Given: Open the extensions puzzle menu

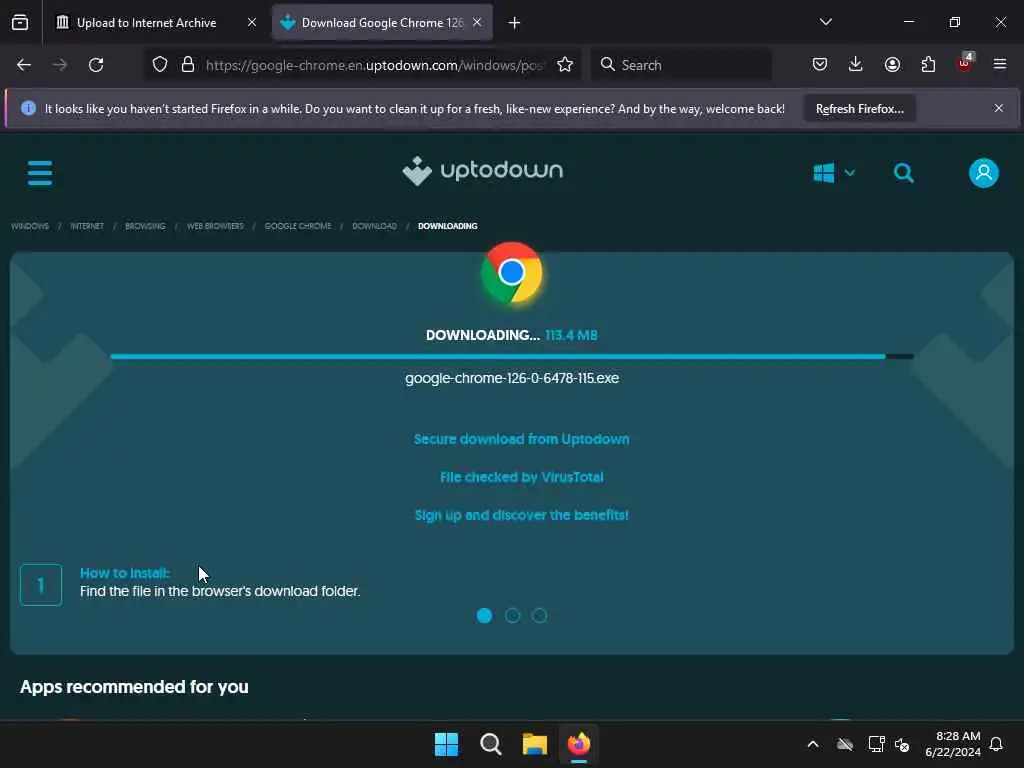Looking at the screenshot, I should [928, 65].
